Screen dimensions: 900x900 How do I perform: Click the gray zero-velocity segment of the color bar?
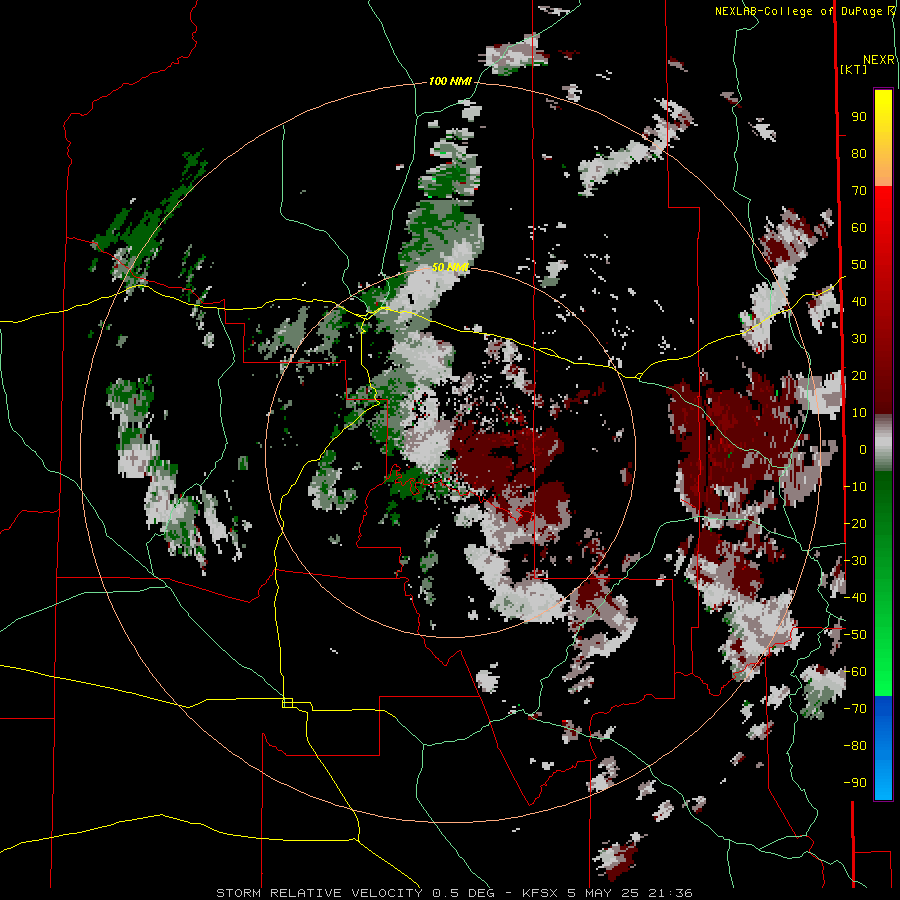click(883, 443)
